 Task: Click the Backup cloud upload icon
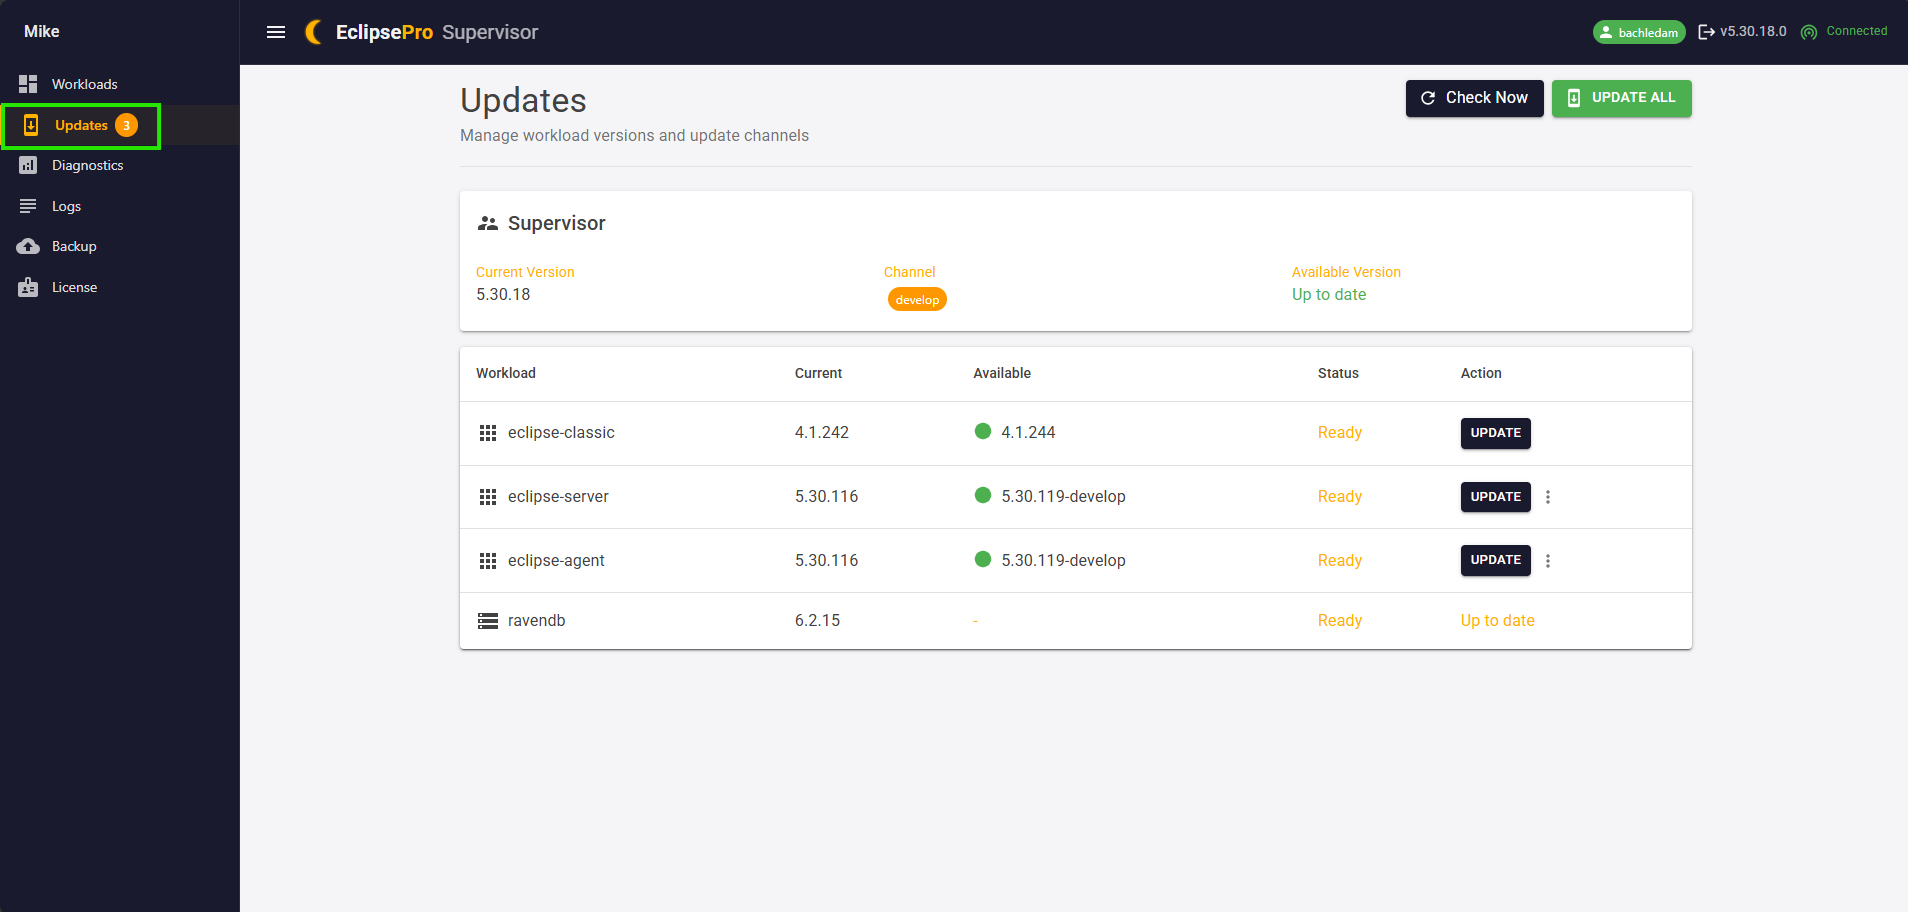[28, 246]
